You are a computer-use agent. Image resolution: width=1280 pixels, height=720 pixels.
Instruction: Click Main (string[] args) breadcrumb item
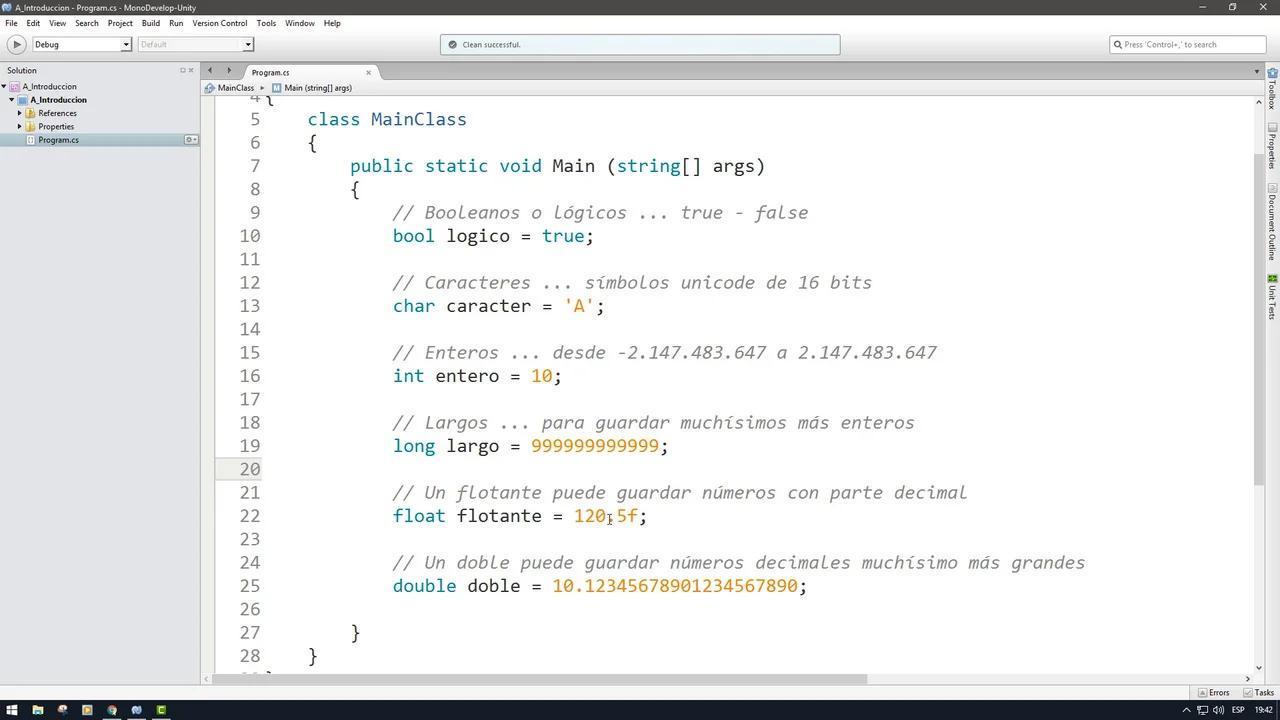click(x=317, y=88)
